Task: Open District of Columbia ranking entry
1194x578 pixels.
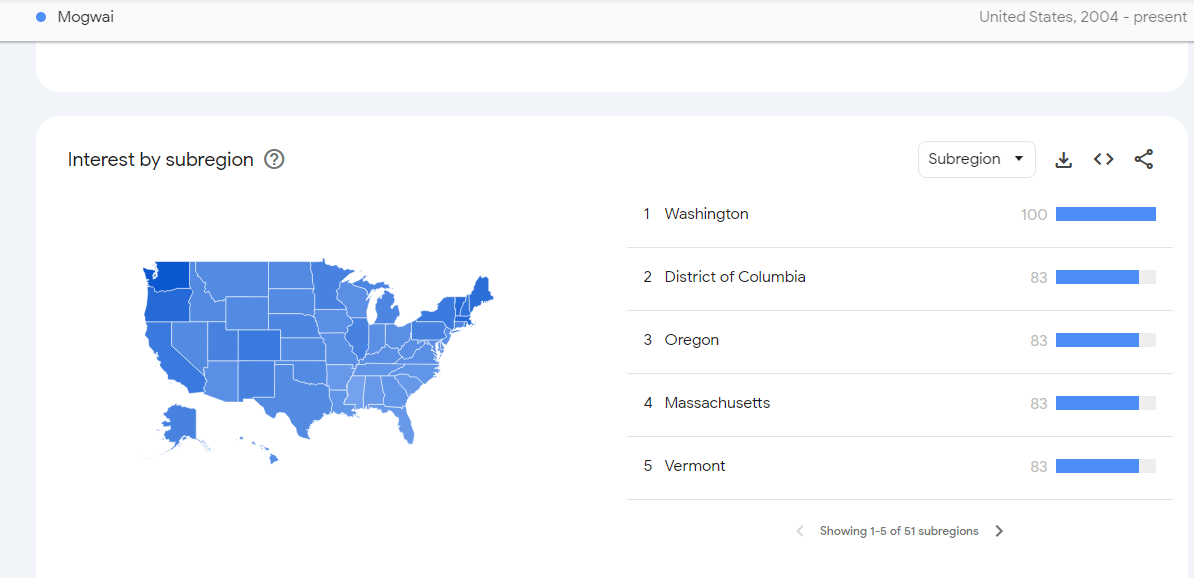Action: (735, 277)
